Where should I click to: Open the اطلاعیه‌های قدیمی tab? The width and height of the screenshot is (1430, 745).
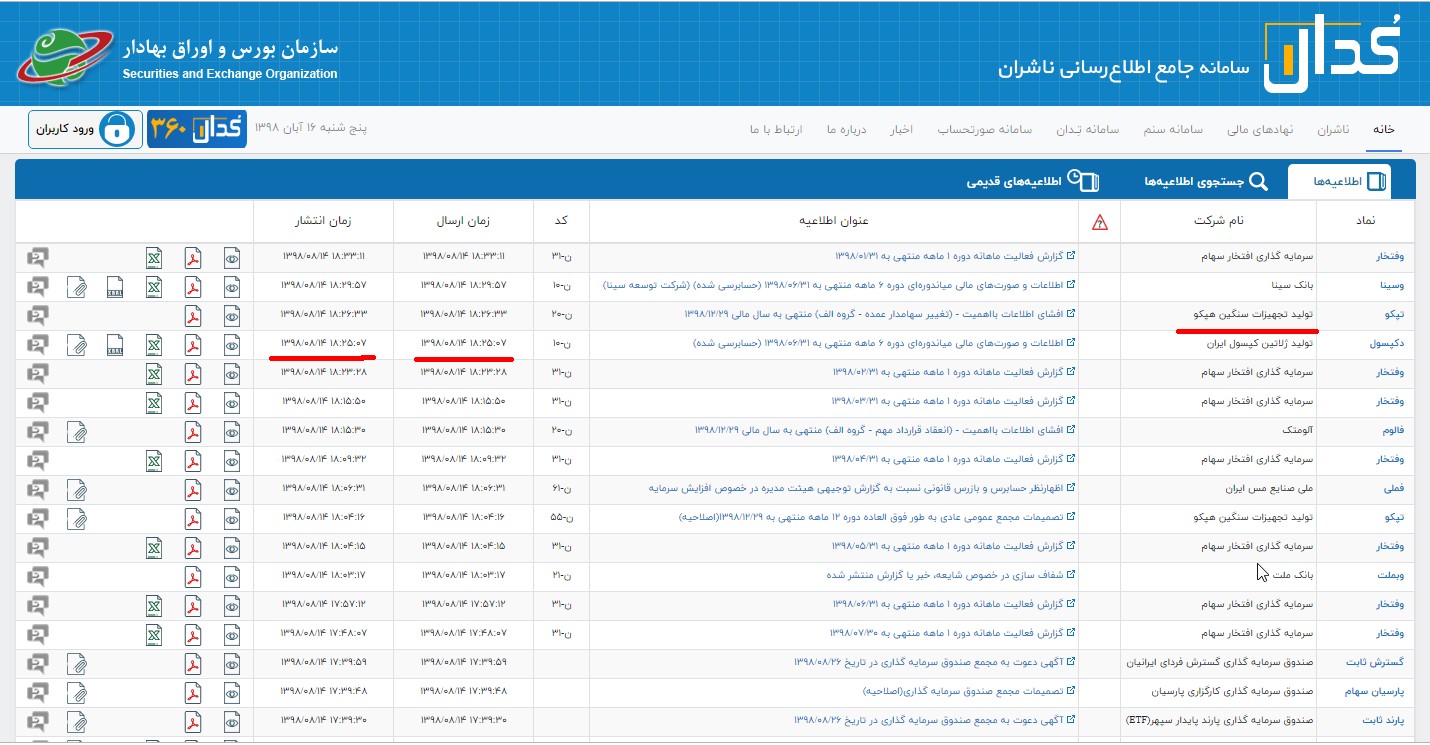[1033, 181]
